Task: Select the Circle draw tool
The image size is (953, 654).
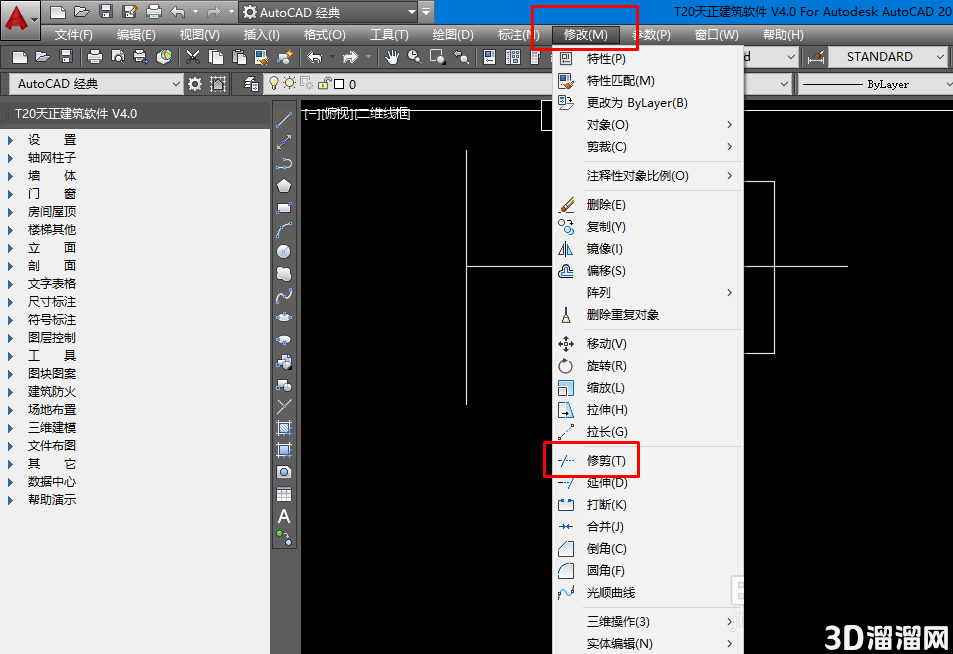Action: coord(284,252)
